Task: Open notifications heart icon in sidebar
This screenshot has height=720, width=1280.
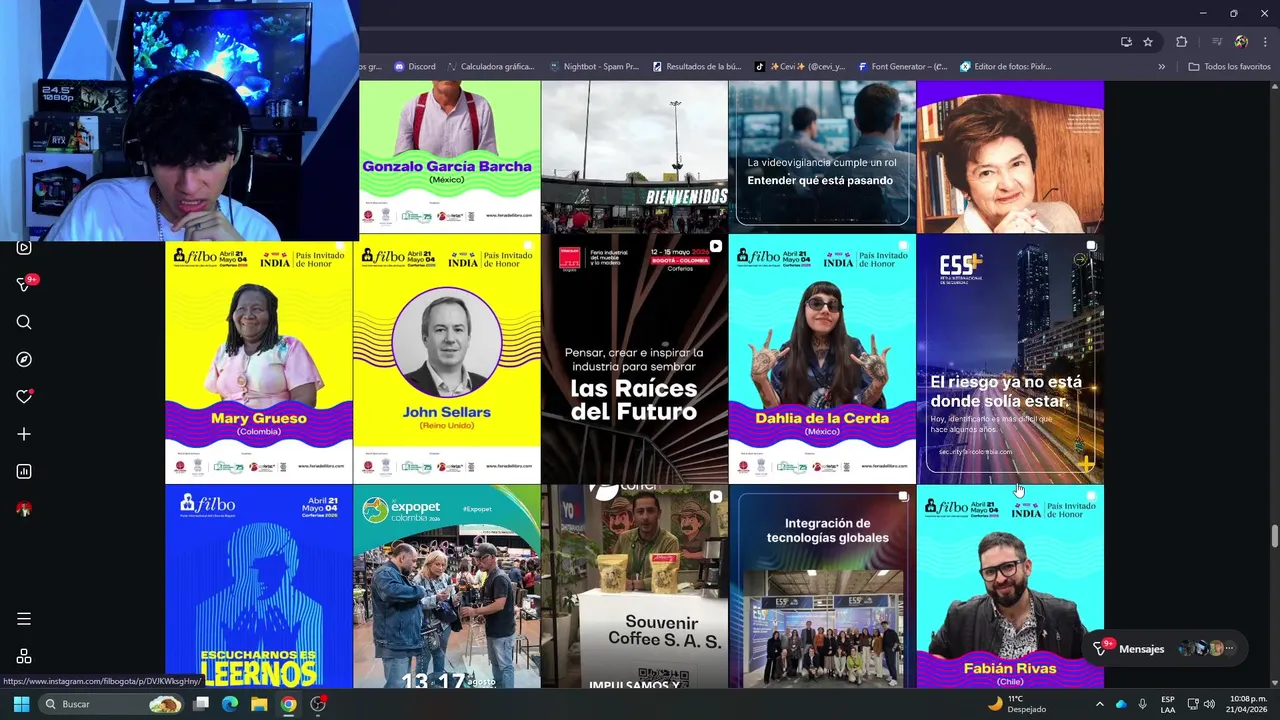Action: click(24, 397)
